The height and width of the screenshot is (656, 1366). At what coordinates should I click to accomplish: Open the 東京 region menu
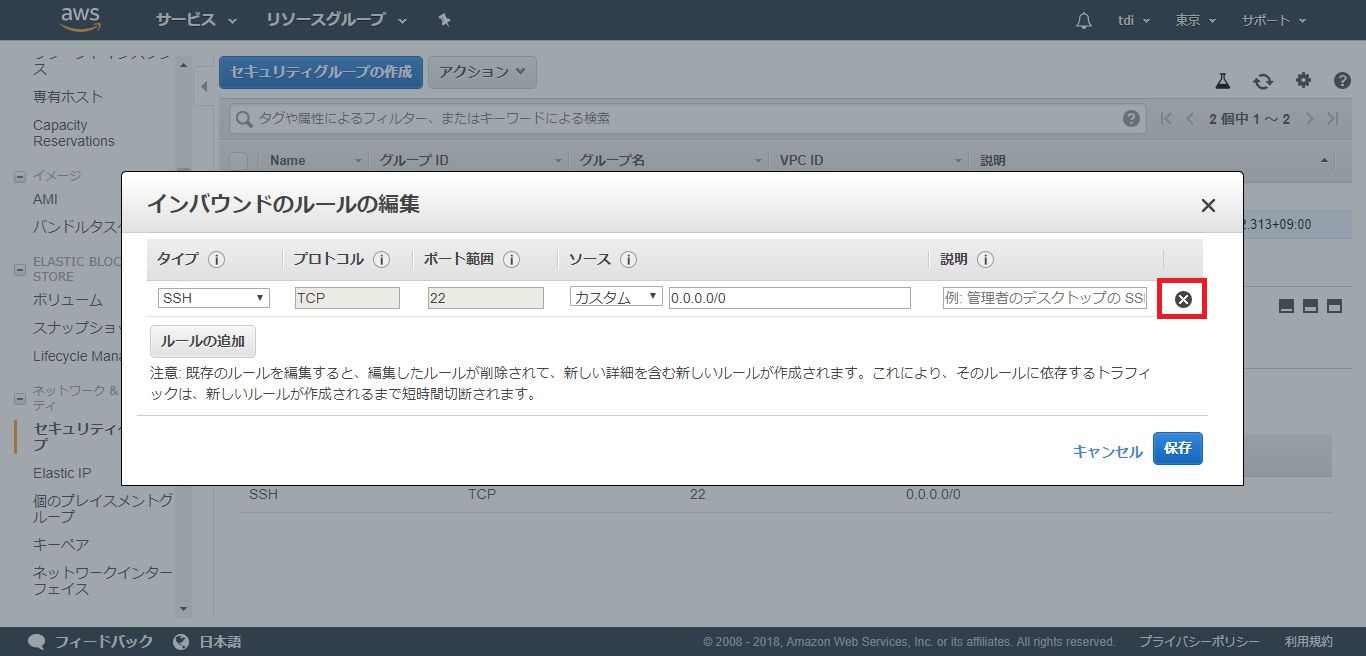tap(1195, 21)
